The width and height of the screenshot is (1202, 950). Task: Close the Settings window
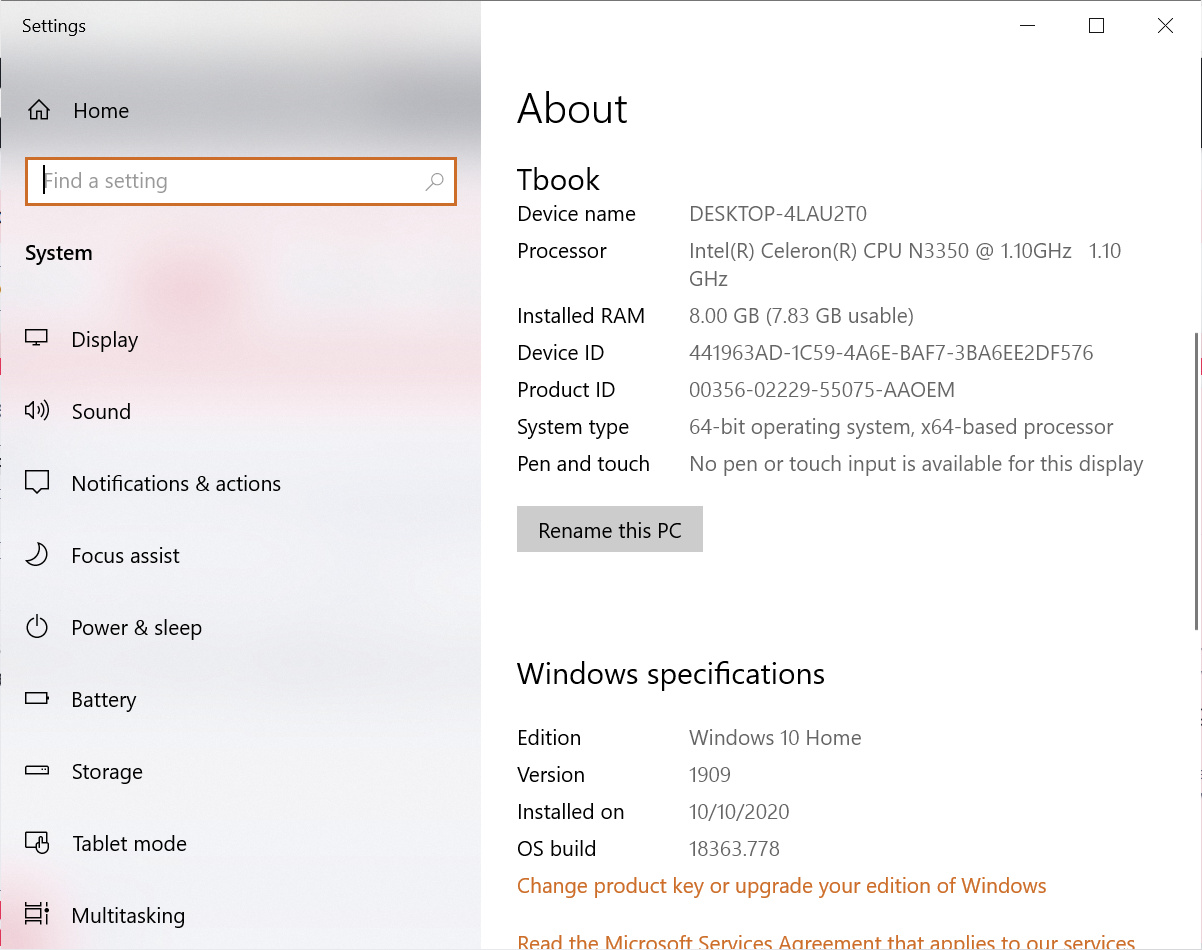(1165, 26)
